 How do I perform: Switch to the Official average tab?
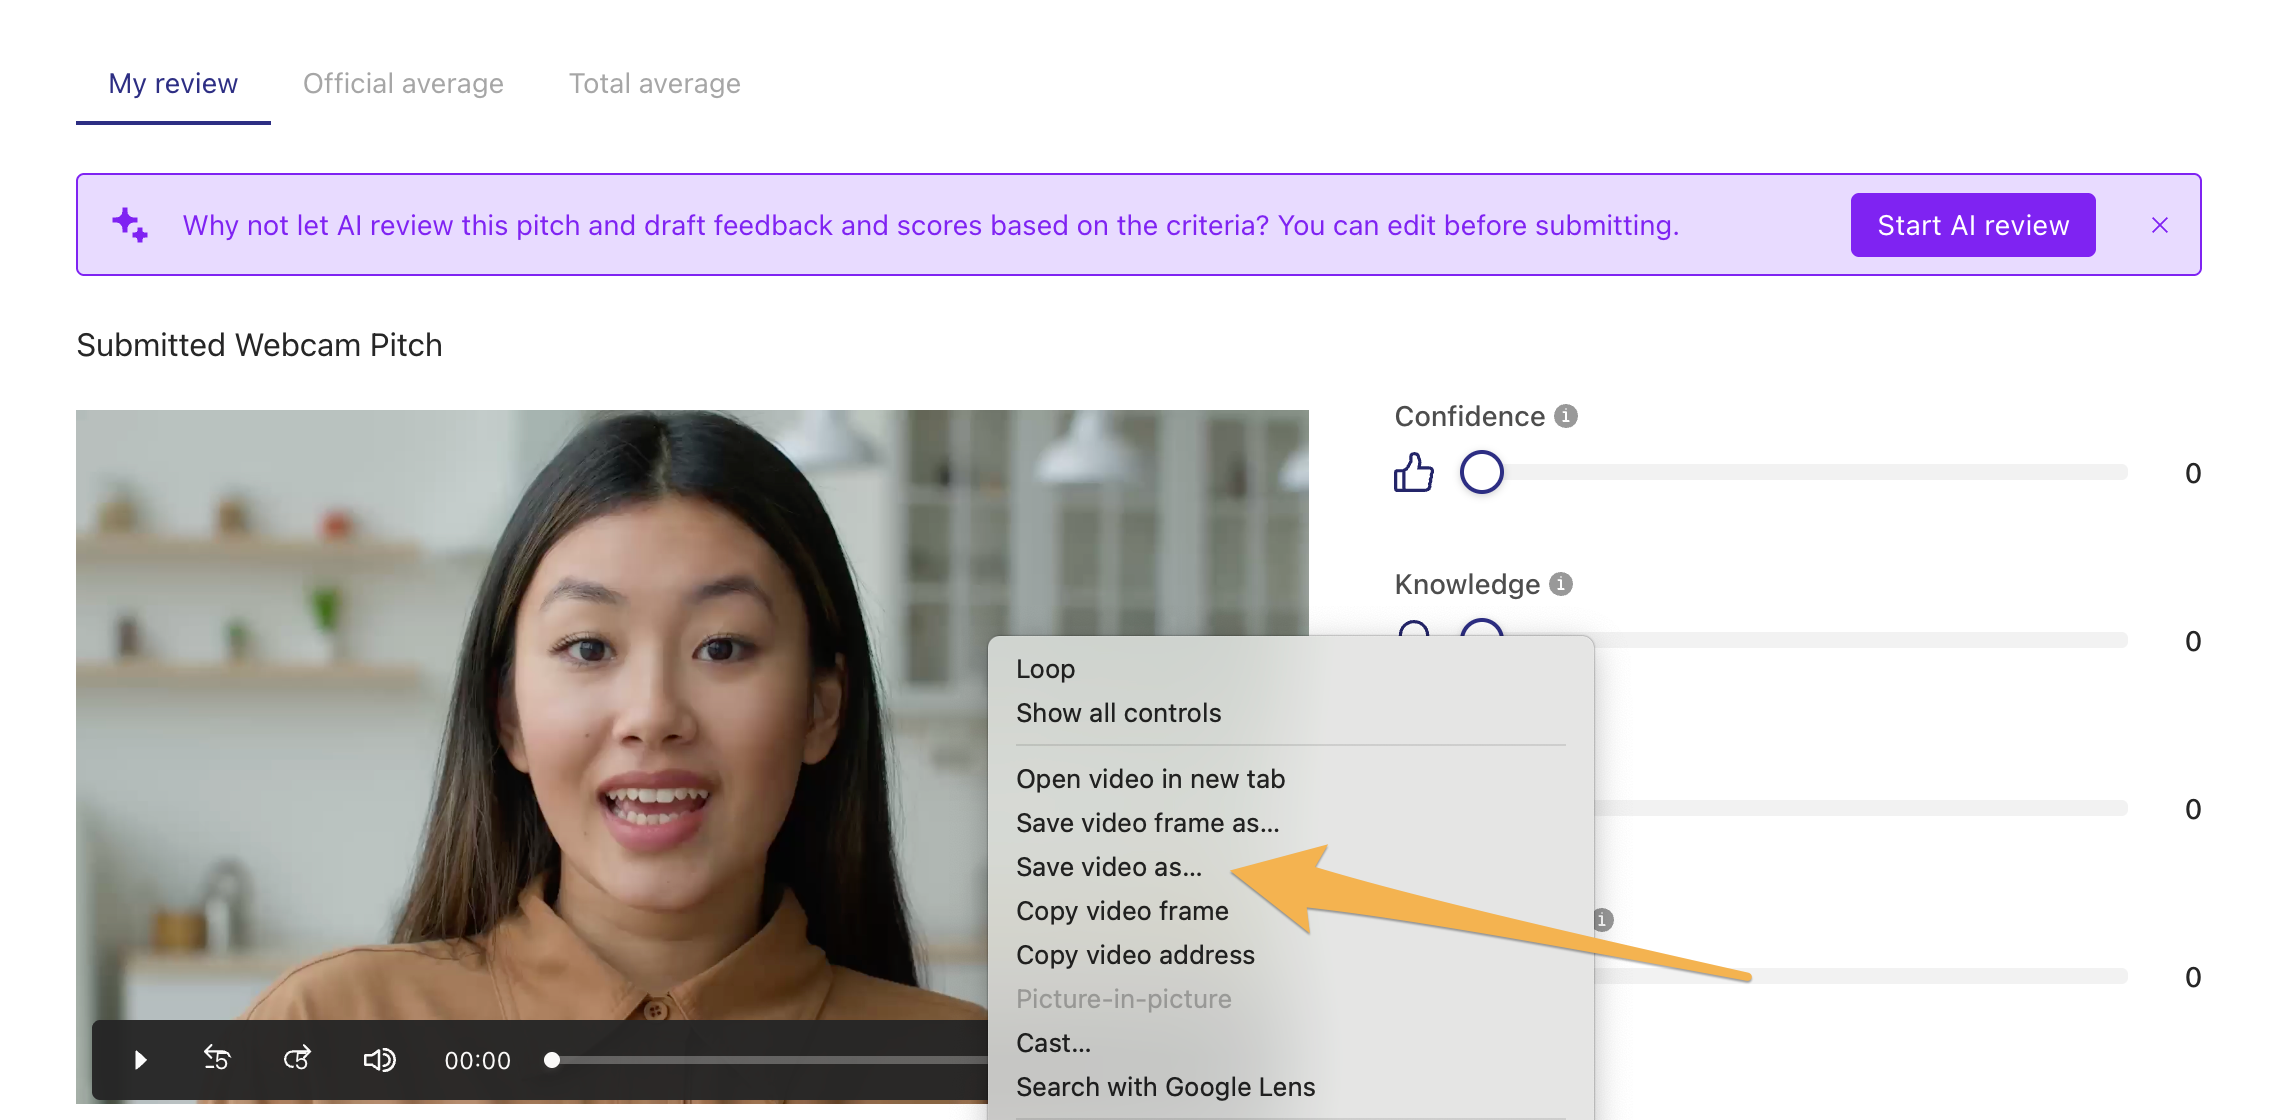403,84
